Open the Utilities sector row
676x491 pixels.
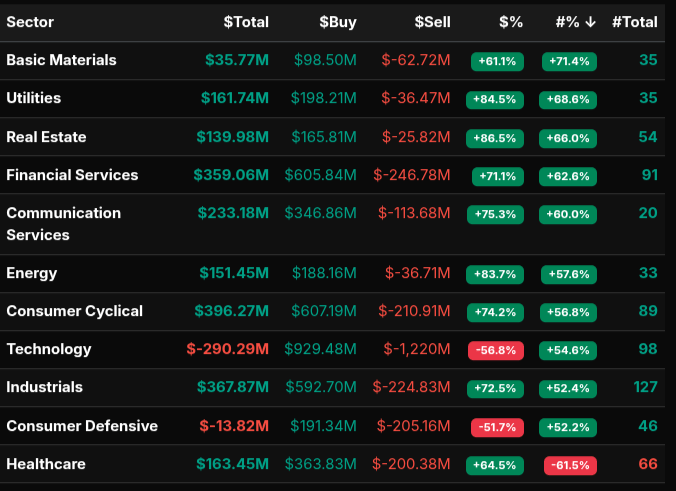34,98
